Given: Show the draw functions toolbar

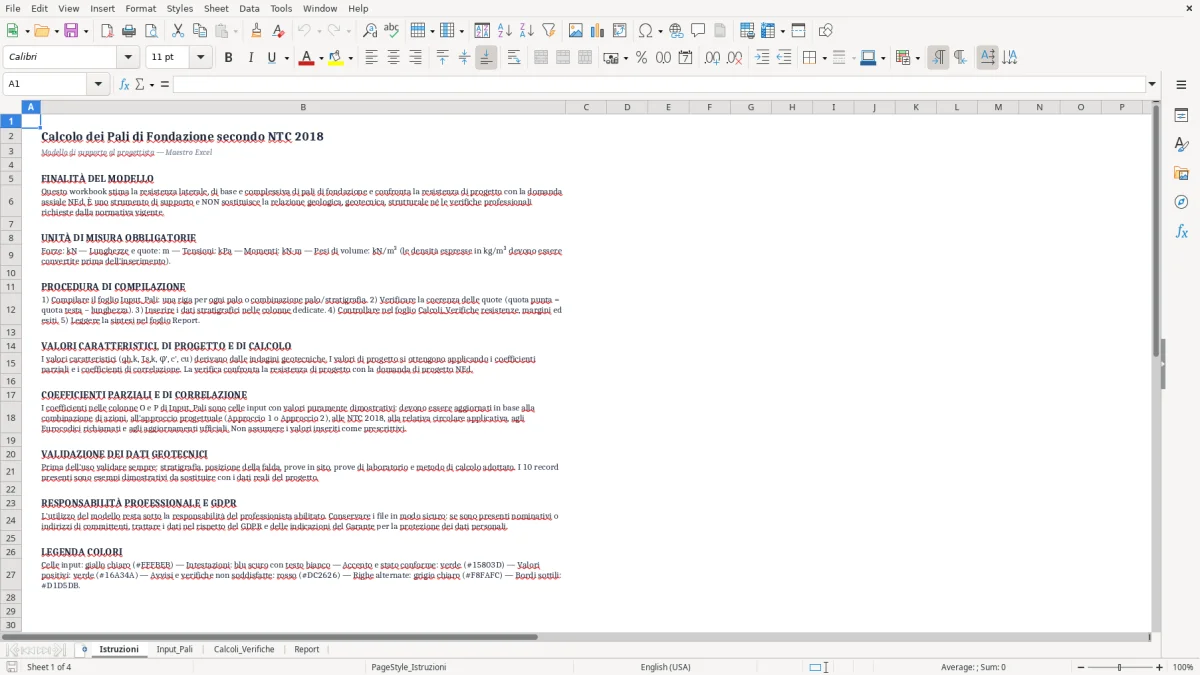Looking at the screenshot, I should click(825, 31).
